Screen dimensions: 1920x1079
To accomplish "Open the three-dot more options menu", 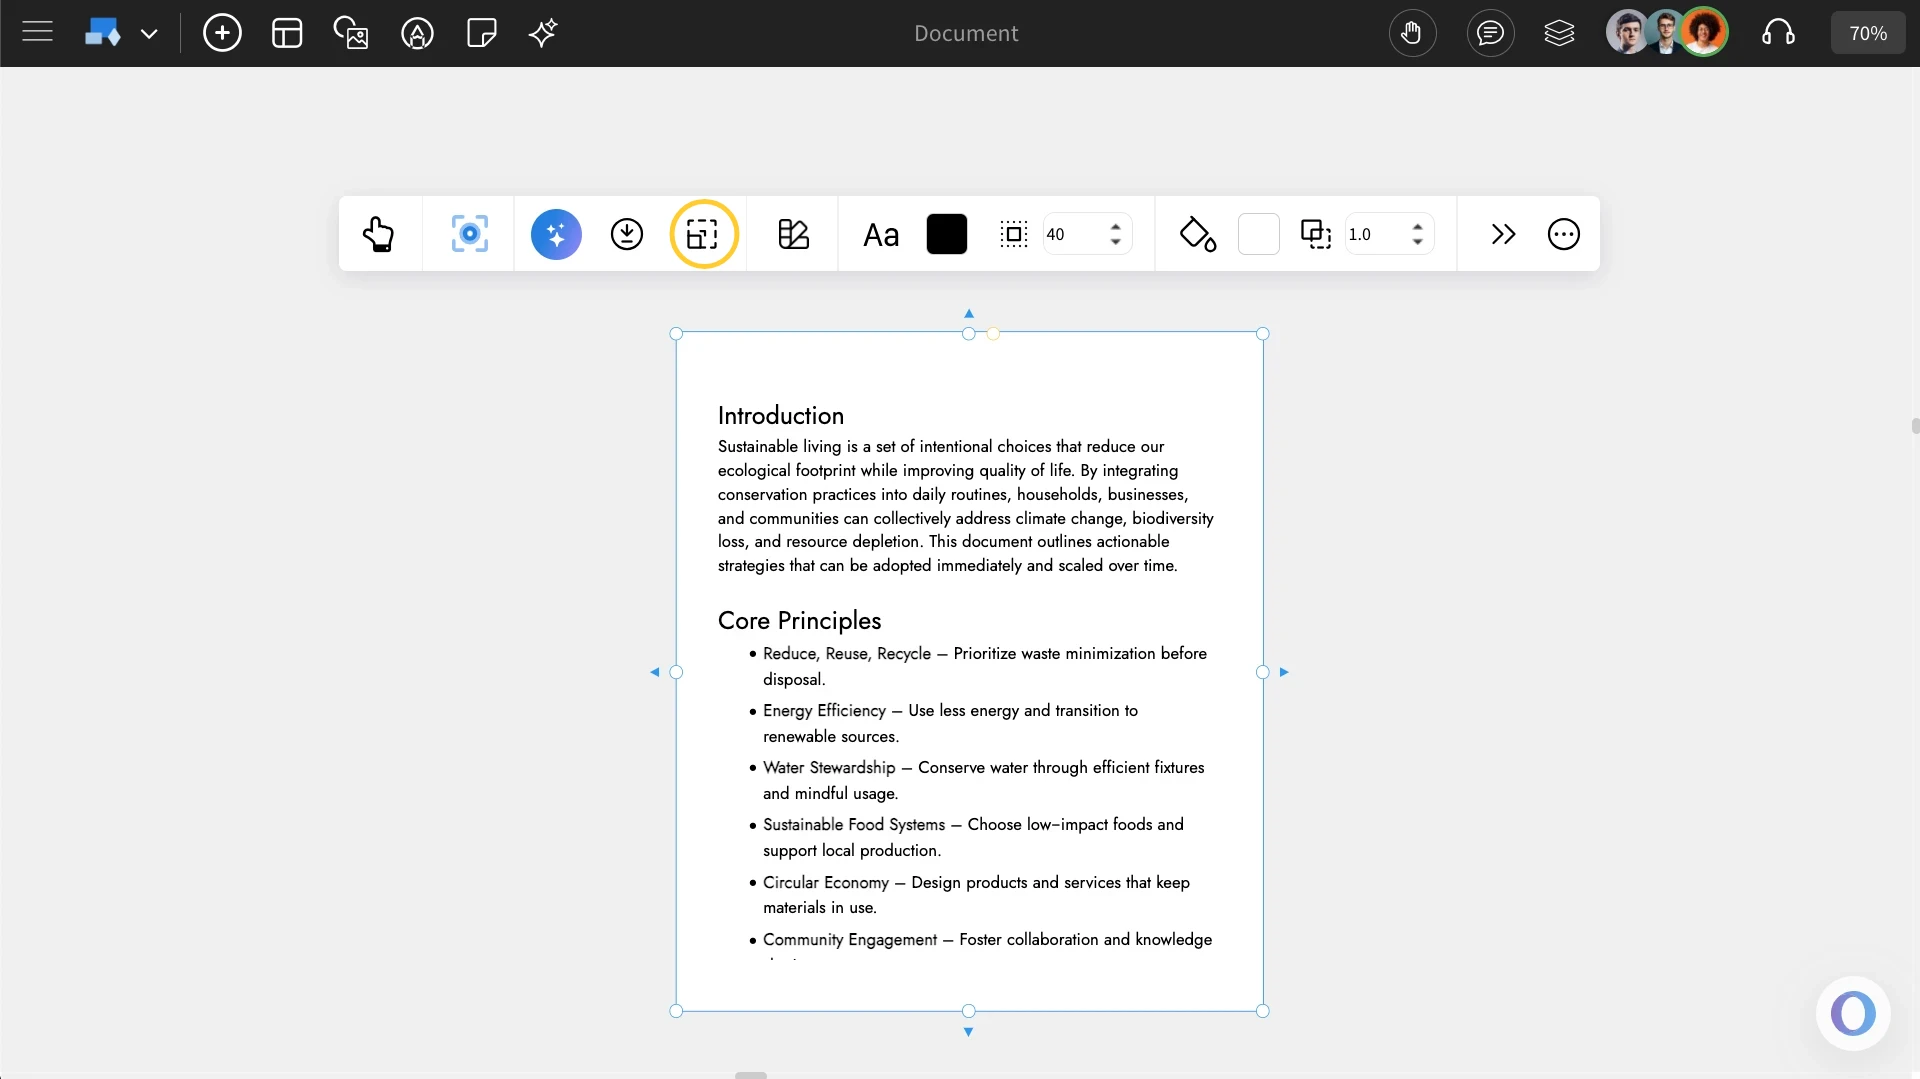I will click(1564, 234).
